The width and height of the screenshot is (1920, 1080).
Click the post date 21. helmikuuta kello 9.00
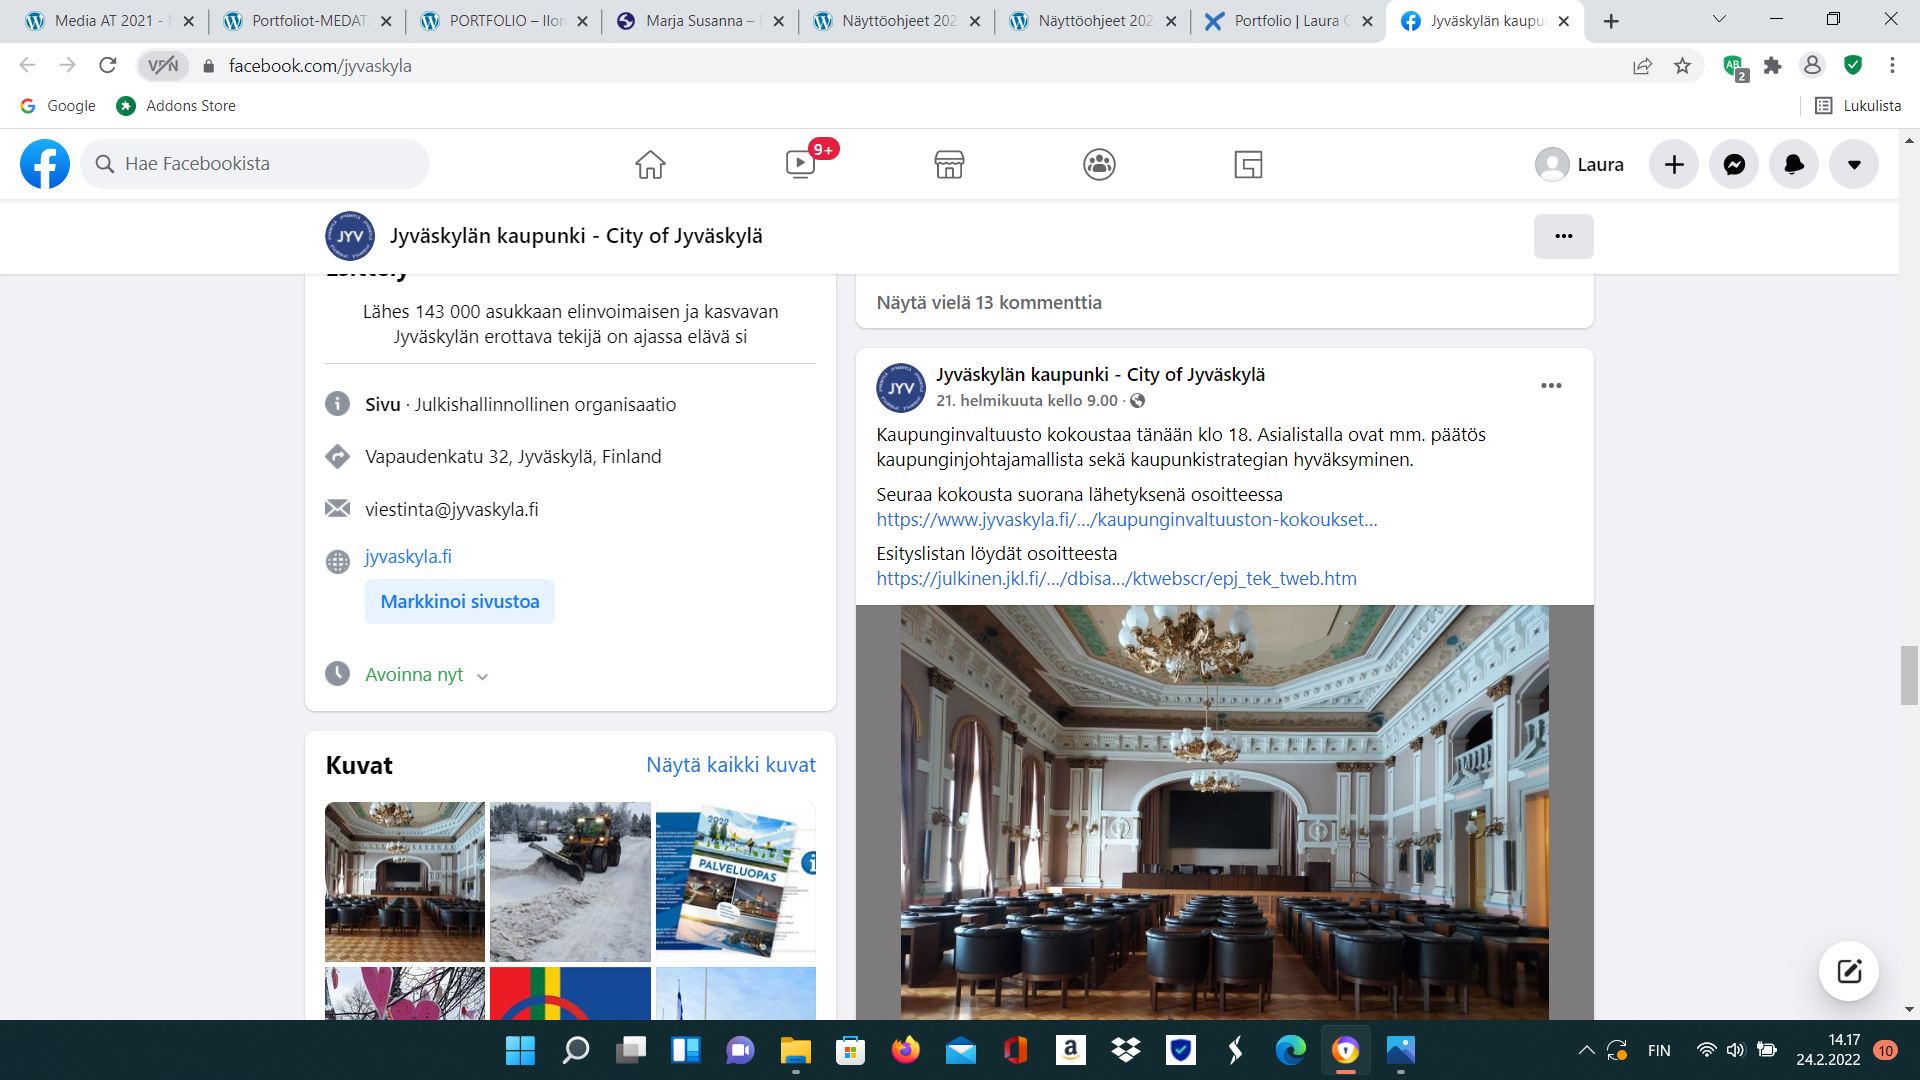click(x=1027, y=401)
